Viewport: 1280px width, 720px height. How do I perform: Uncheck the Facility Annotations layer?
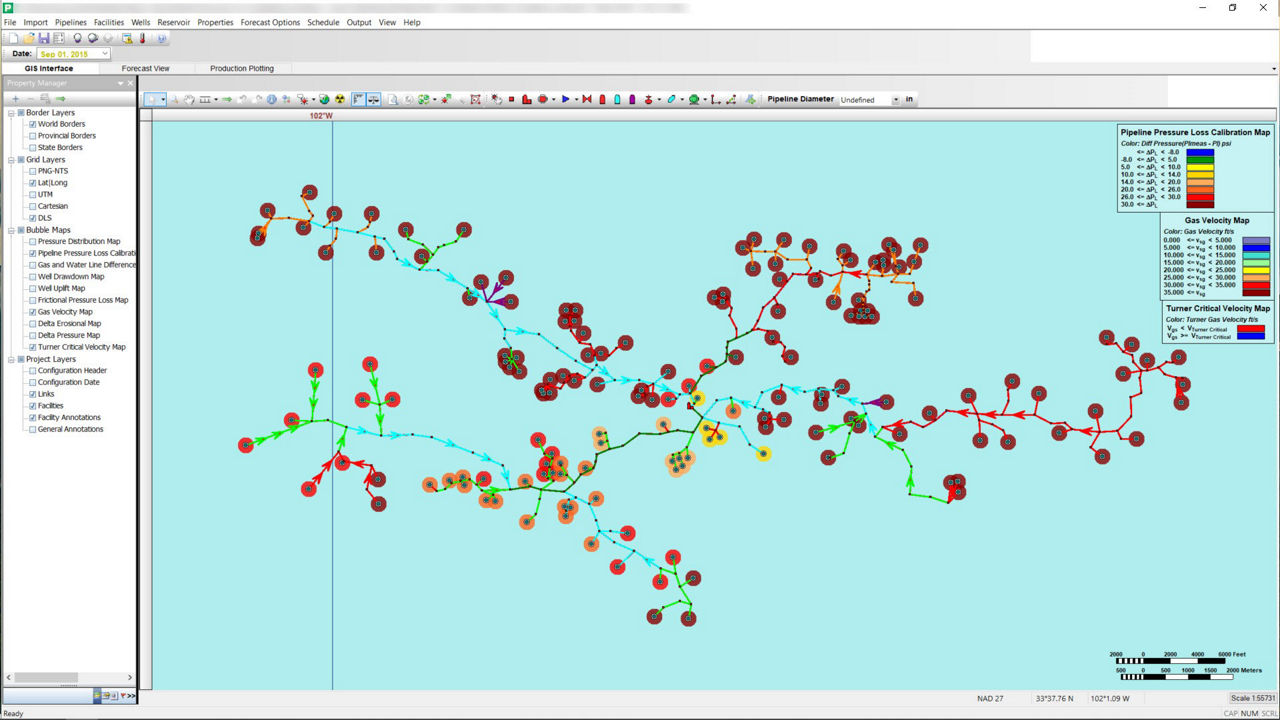pyautogui.click(x=33, y=417)
